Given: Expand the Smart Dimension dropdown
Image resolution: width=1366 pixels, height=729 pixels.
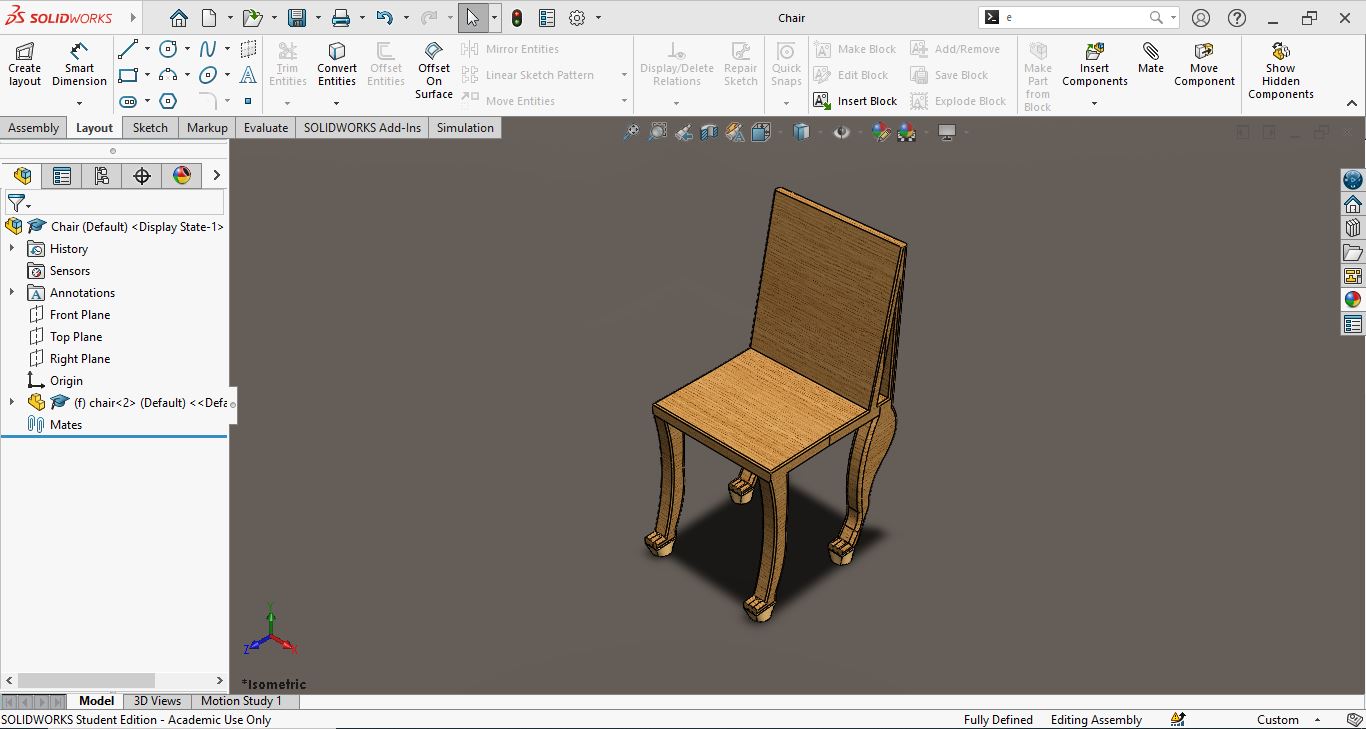Looking at the screenshot, I should [79, 102].
